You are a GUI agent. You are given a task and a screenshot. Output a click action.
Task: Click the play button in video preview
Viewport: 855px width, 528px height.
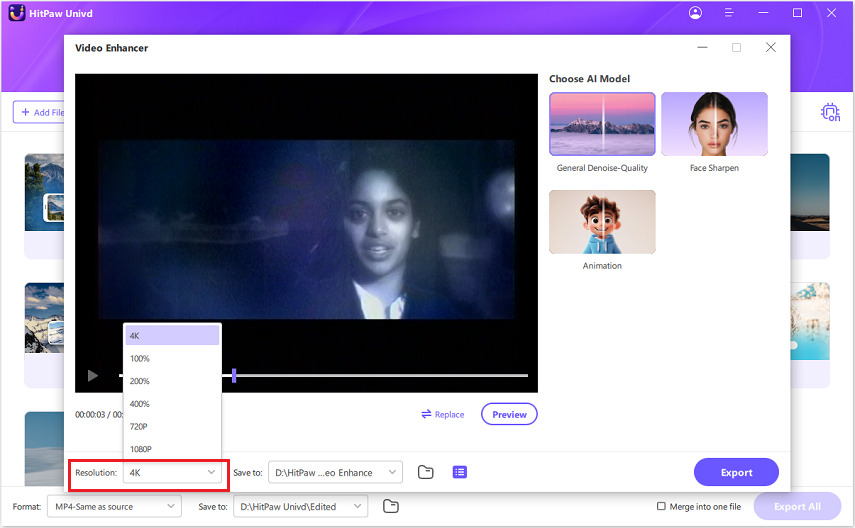point(93,376)
